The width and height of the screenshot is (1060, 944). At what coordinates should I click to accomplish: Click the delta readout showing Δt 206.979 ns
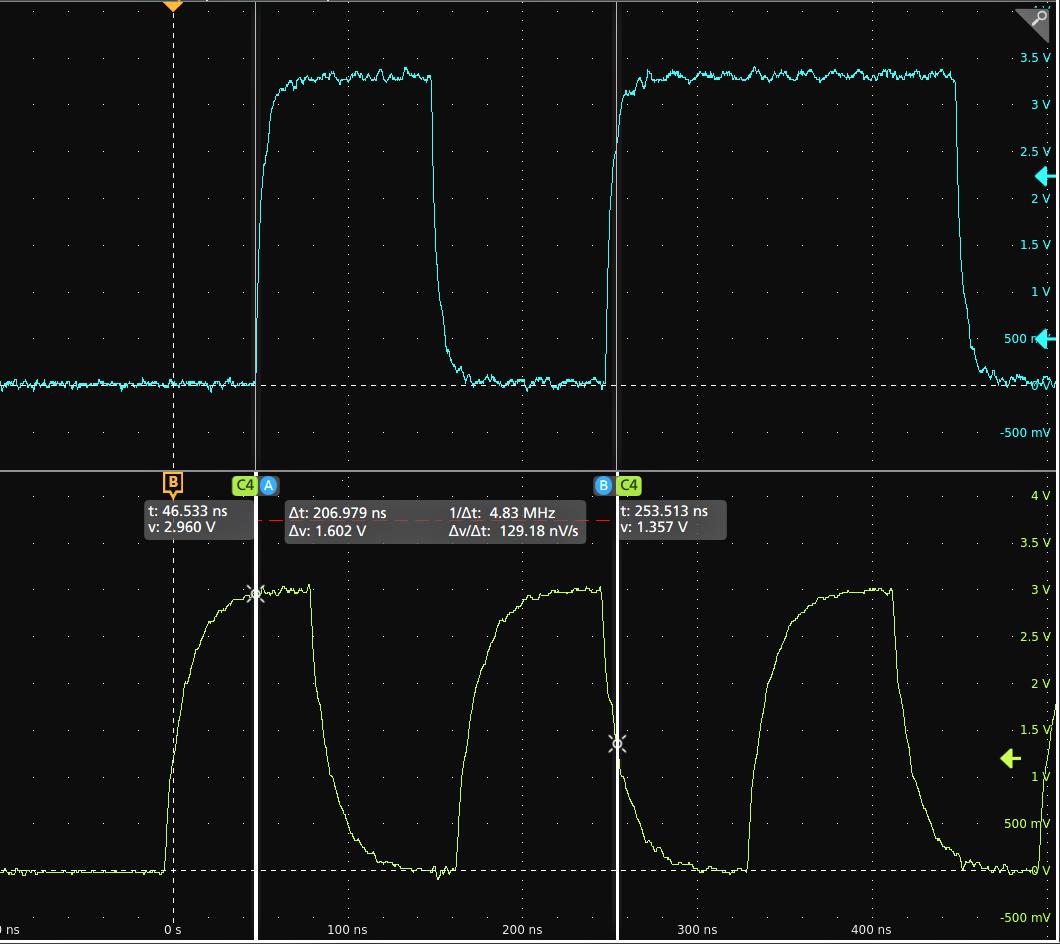[x=338, y=513]
